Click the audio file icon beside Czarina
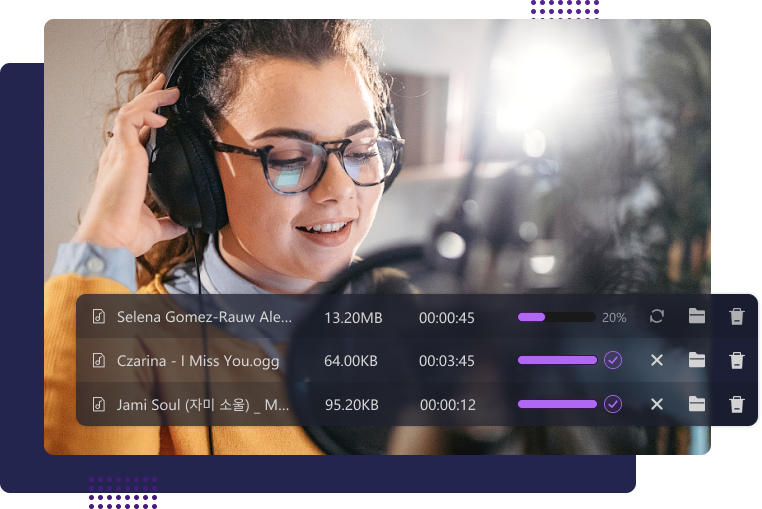762x509 pixels. (x=99, y=360)
